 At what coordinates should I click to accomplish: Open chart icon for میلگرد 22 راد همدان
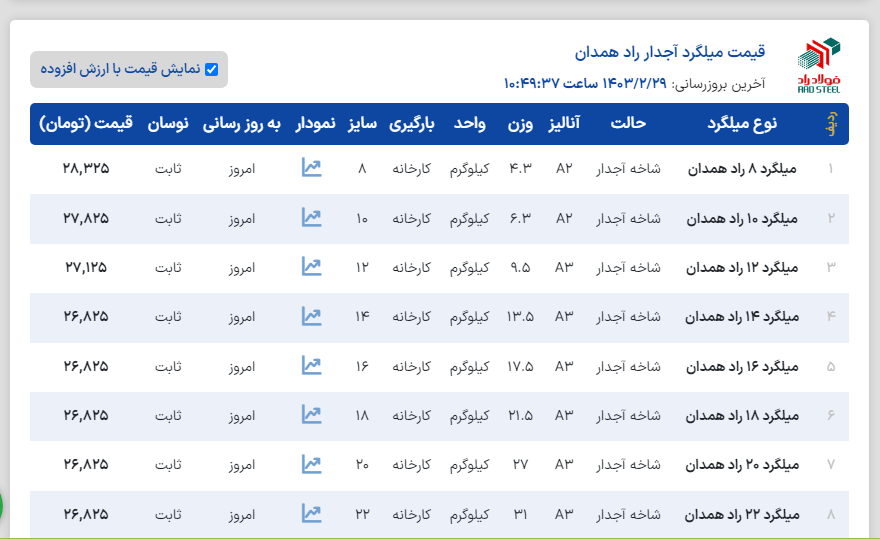[311, 514]
